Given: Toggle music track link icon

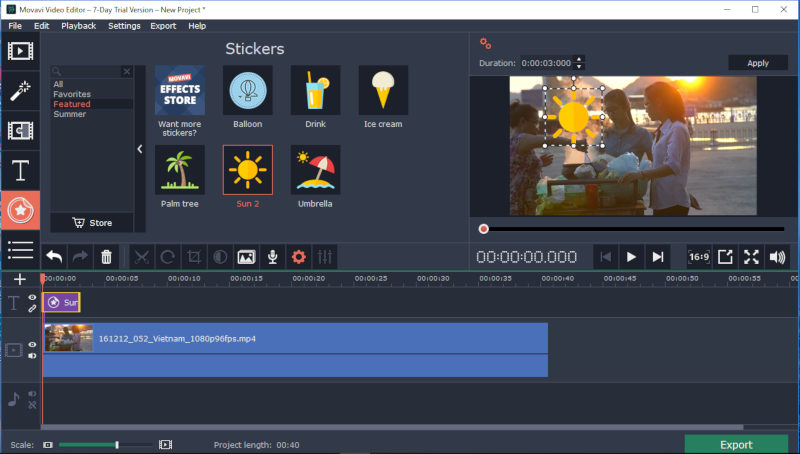Looking at the screenshot, I should tap(32, 405).
